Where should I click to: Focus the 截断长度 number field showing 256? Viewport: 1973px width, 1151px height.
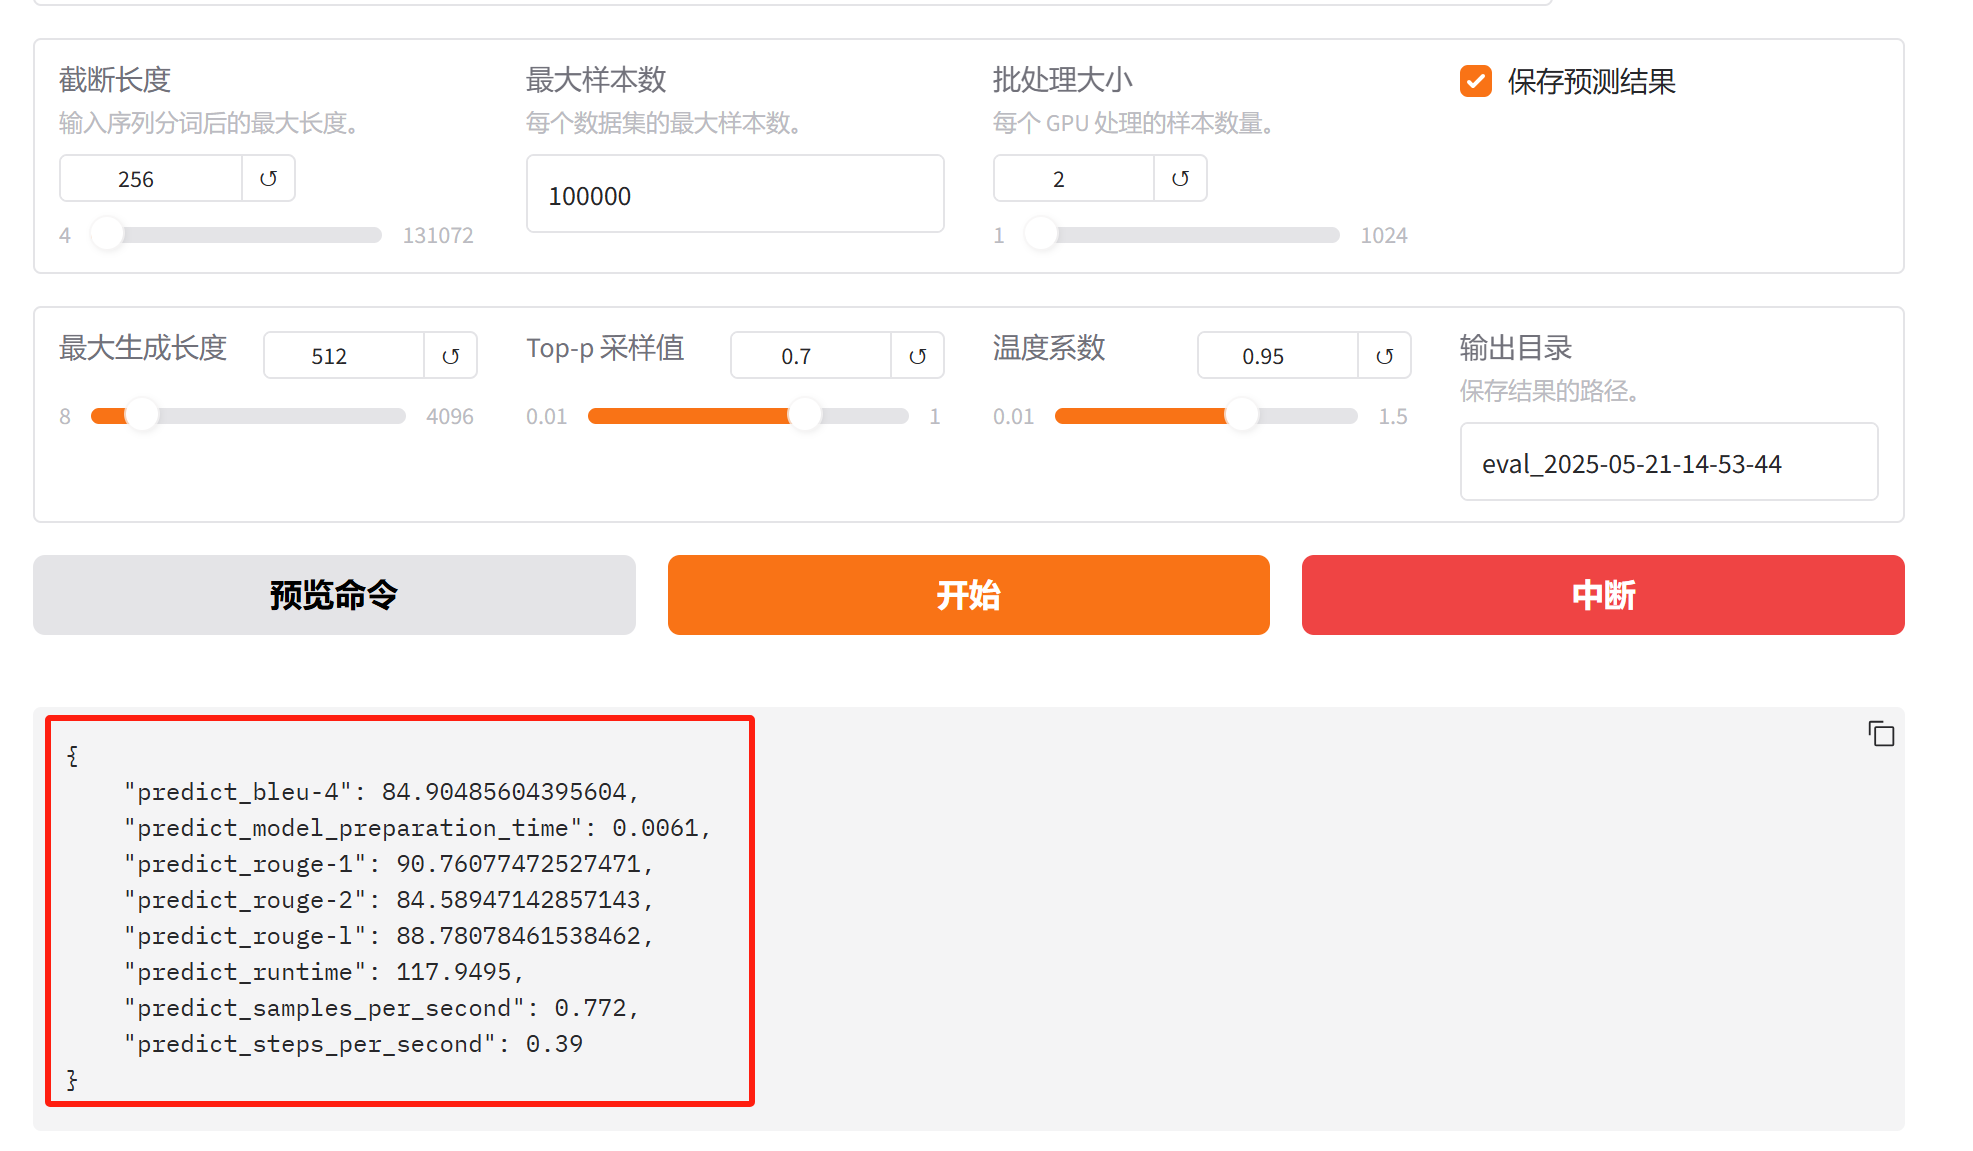pyautogui.click(x=151, y=179)
